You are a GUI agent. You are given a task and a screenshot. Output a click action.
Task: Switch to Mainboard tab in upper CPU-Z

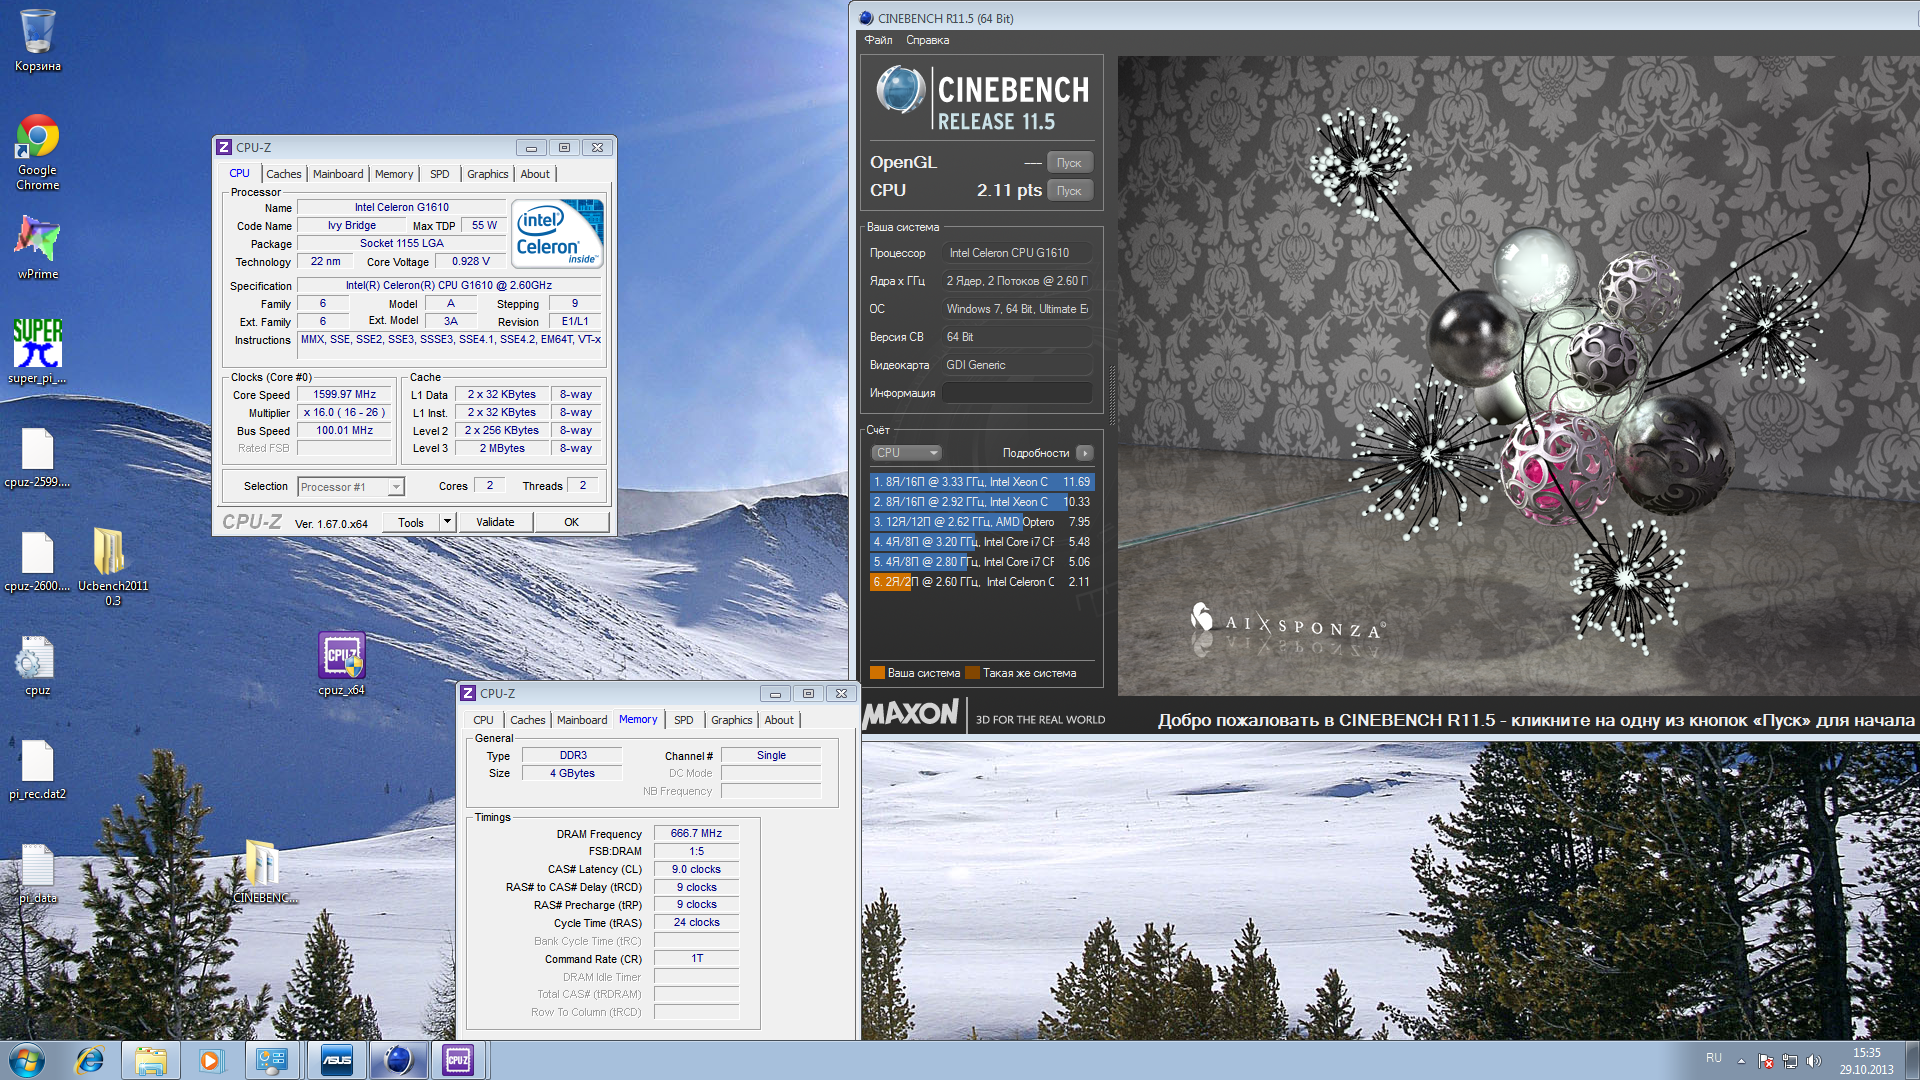338,174
